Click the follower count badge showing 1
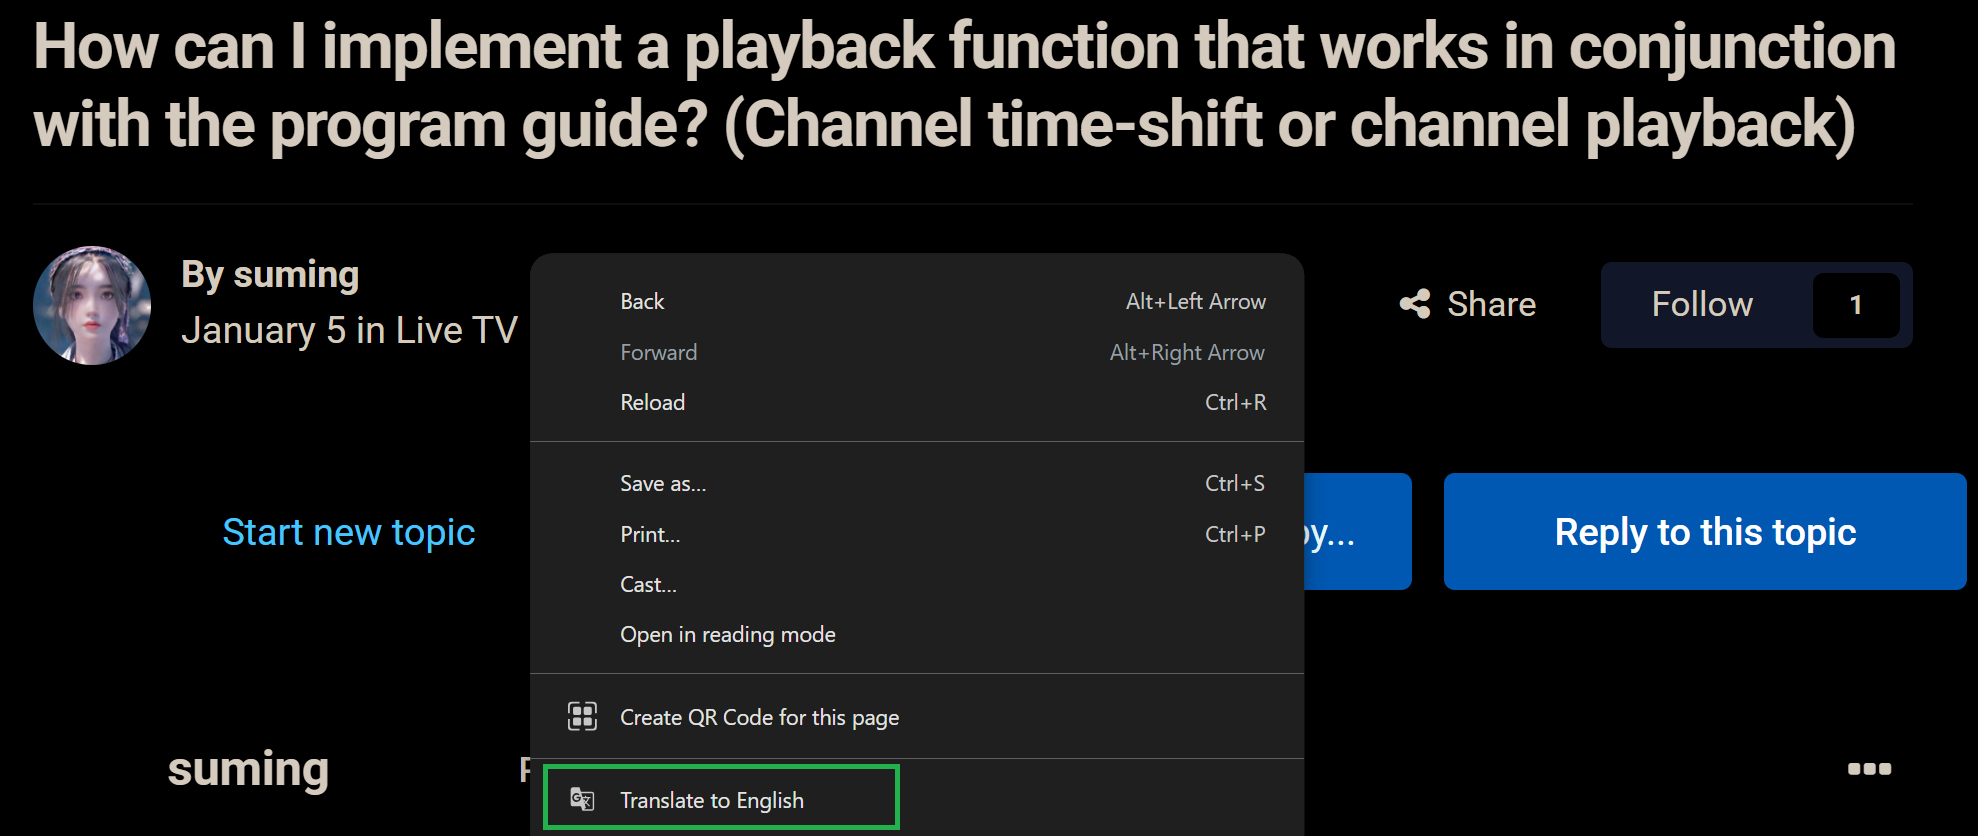 coord(1855,305)
